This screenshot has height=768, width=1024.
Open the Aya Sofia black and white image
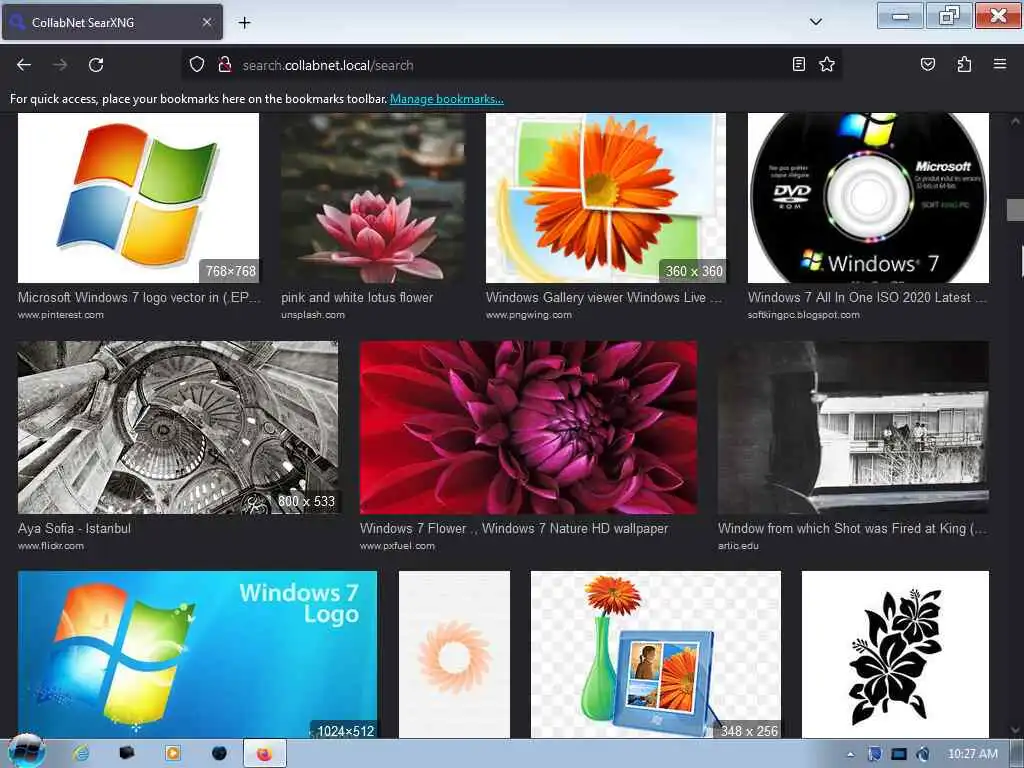178,427
